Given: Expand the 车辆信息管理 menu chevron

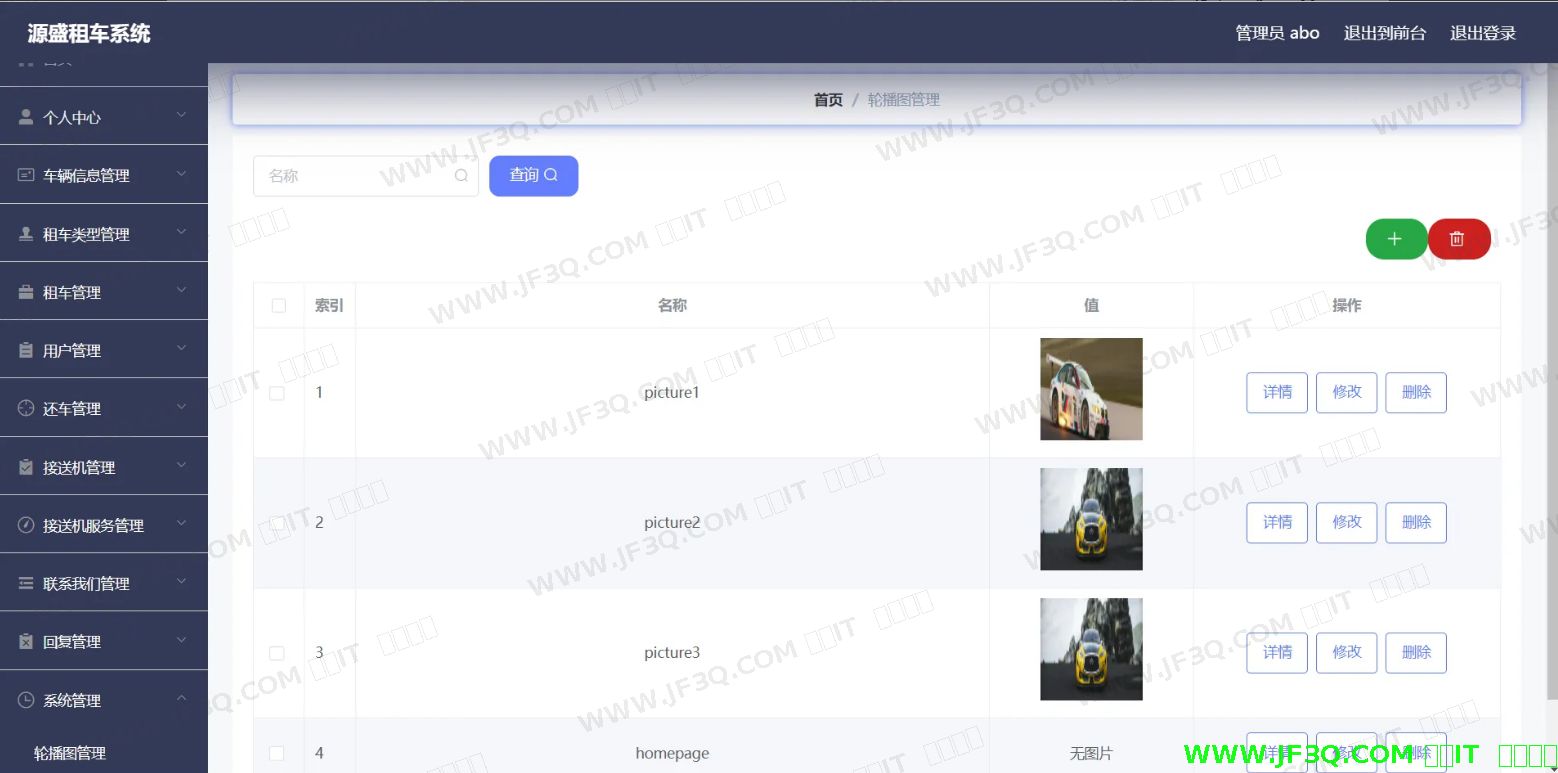Looking at the screenshot, I should [x=181, y=174].
